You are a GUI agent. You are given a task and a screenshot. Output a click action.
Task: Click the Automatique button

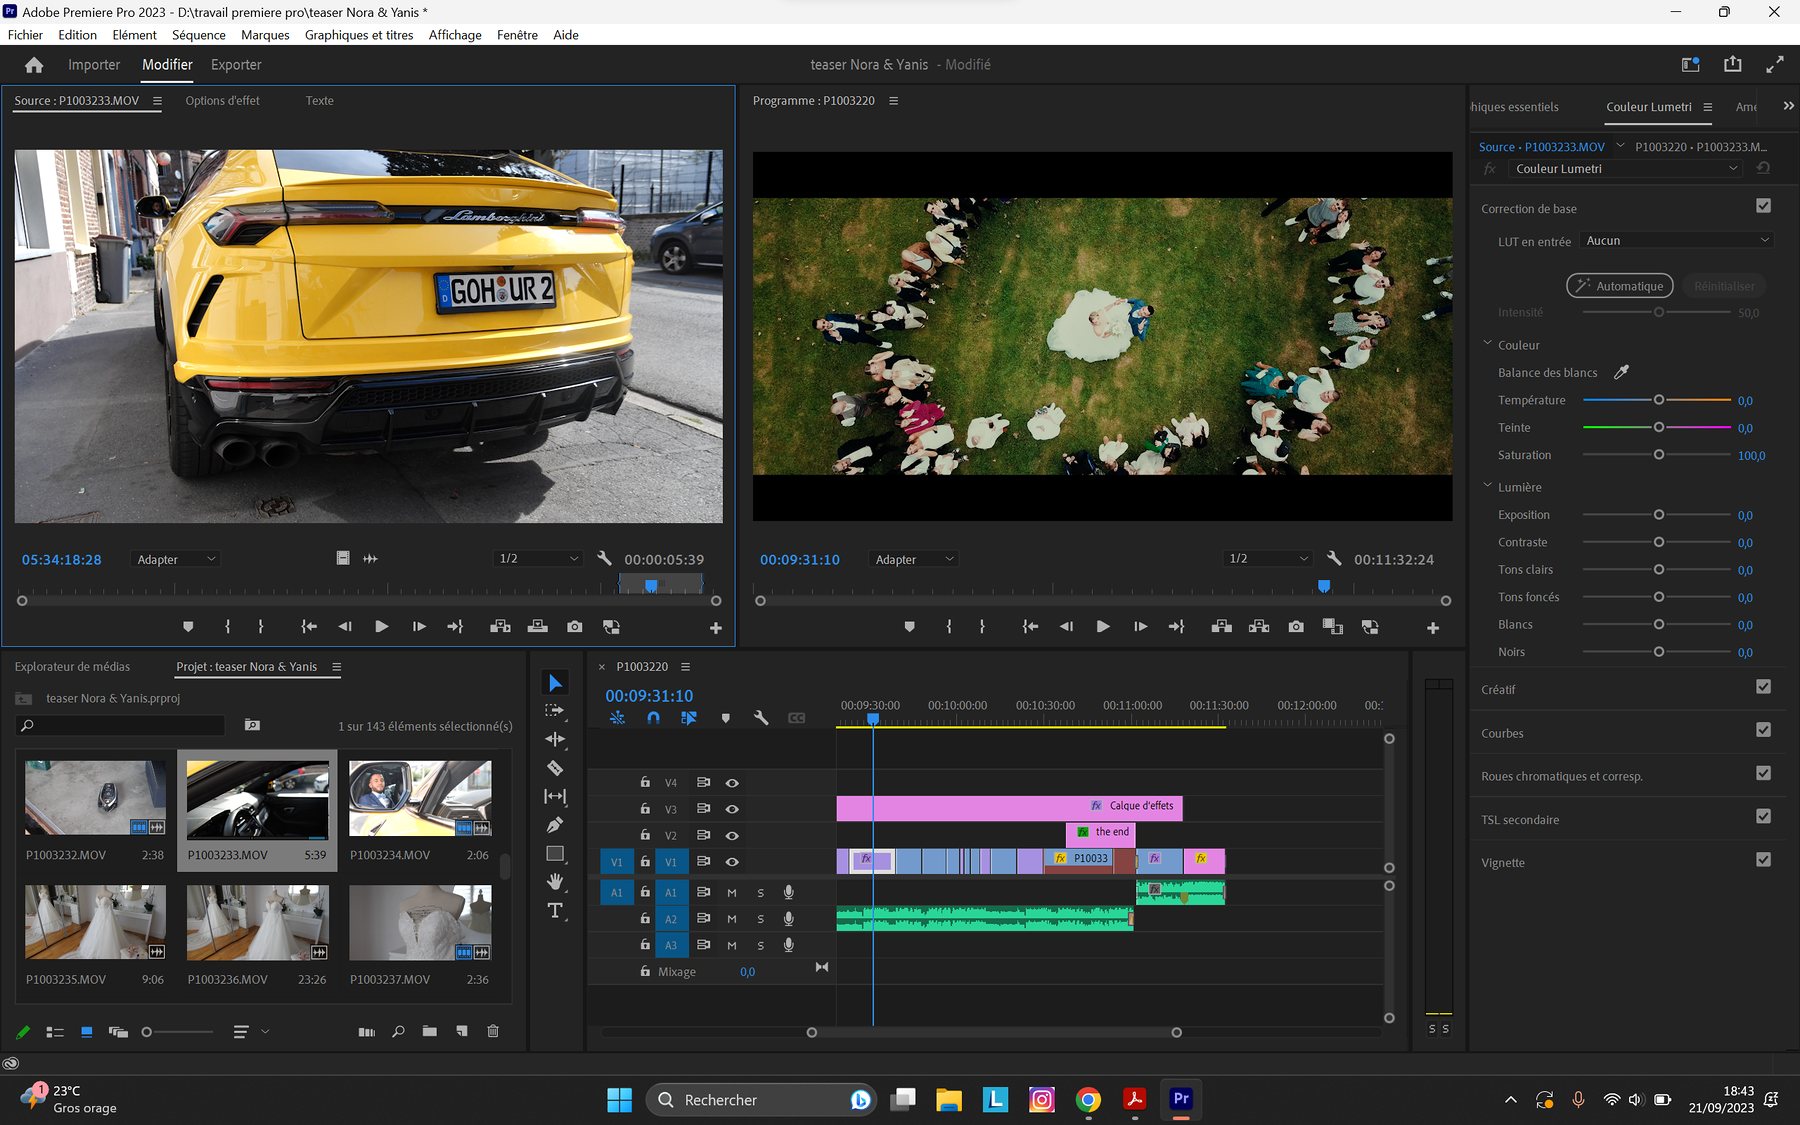click(x=1619, y=286)
